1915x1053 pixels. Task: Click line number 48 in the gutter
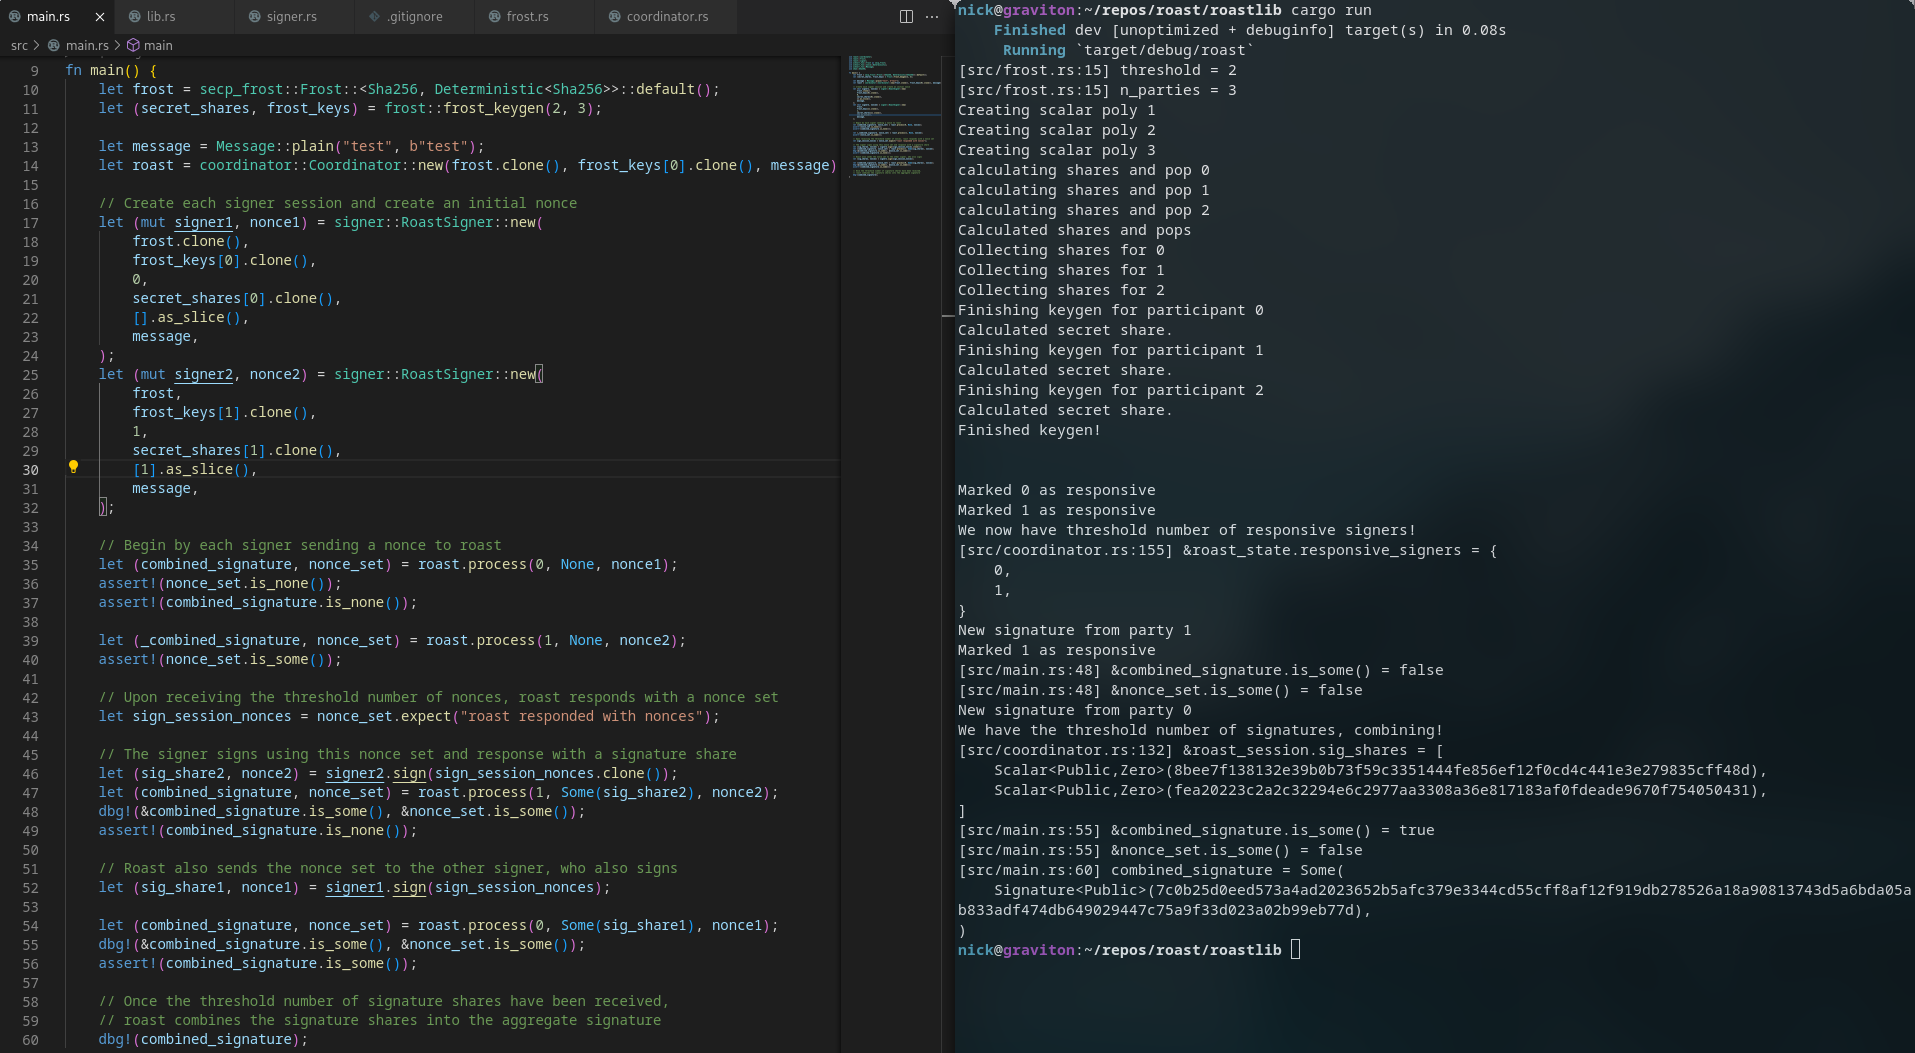point(31,812)
